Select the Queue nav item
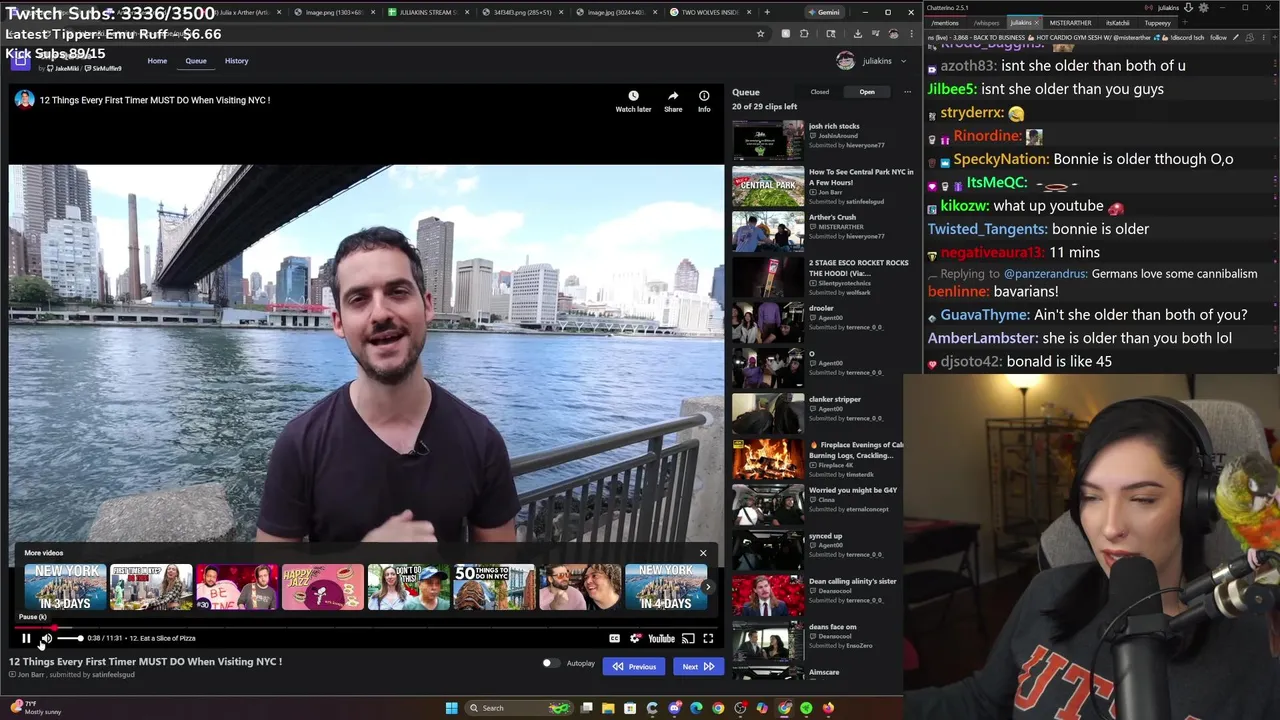The width and height of the screenshot is (1280, 720). pyautogui.click(x=196, y=61)
